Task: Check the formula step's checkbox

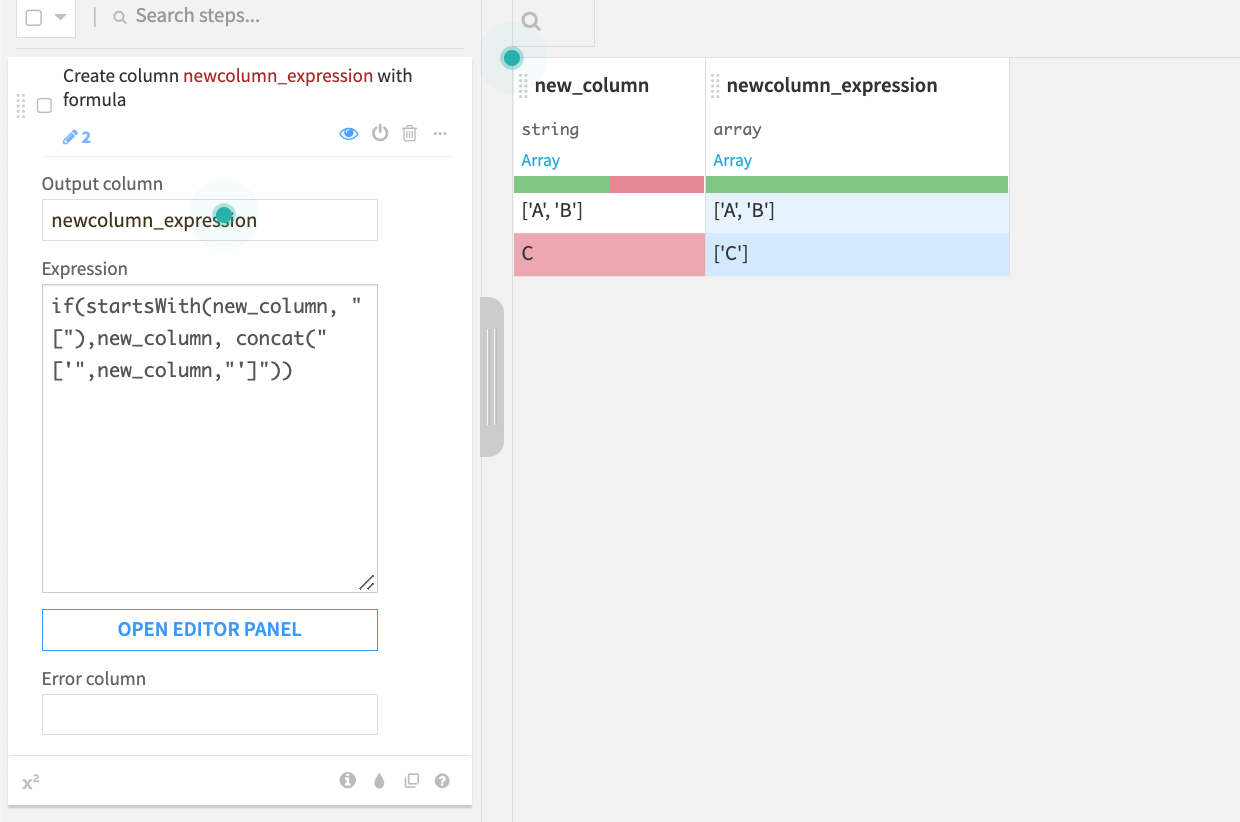Action: point(43,104)
